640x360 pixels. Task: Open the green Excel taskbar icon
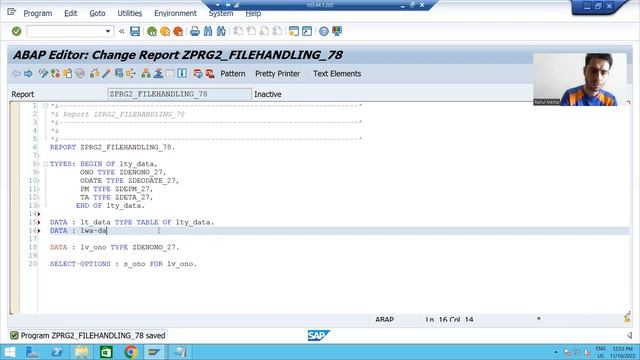pyautogui.click(x=106, y=352)
